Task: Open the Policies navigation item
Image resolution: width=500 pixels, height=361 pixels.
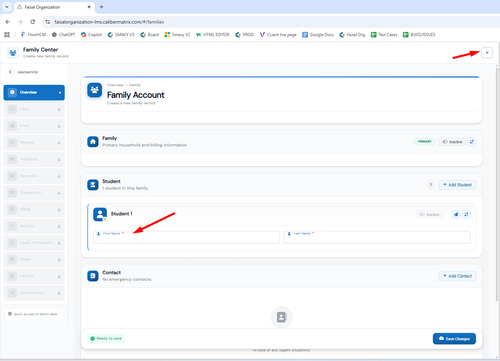Action: [x=34, y=276]
